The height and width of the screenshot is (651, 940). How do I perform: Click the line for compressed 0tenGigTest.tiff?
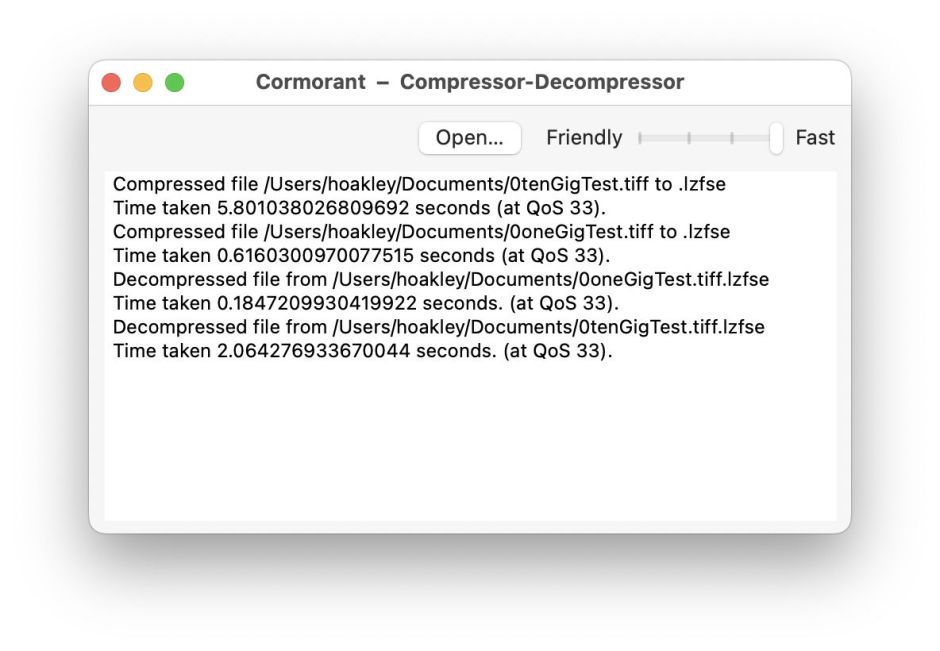point(419,184)
